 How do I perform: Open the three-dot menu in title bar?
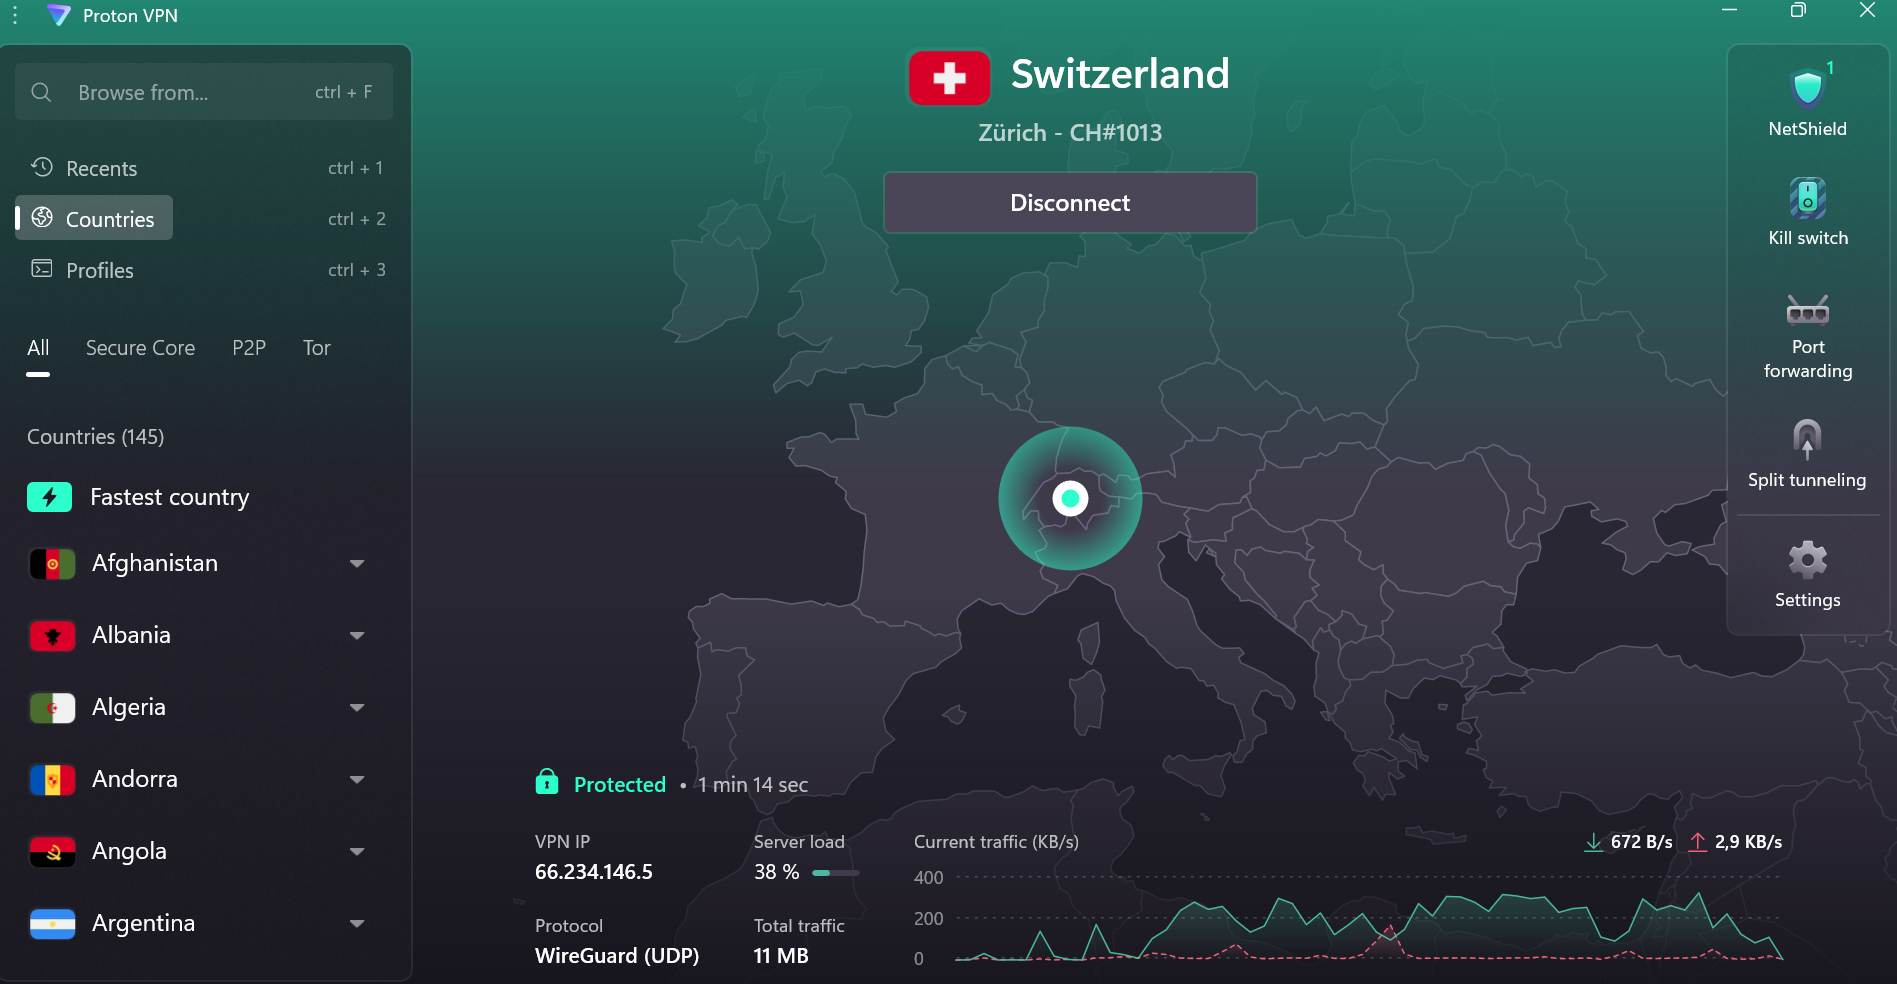15,15
